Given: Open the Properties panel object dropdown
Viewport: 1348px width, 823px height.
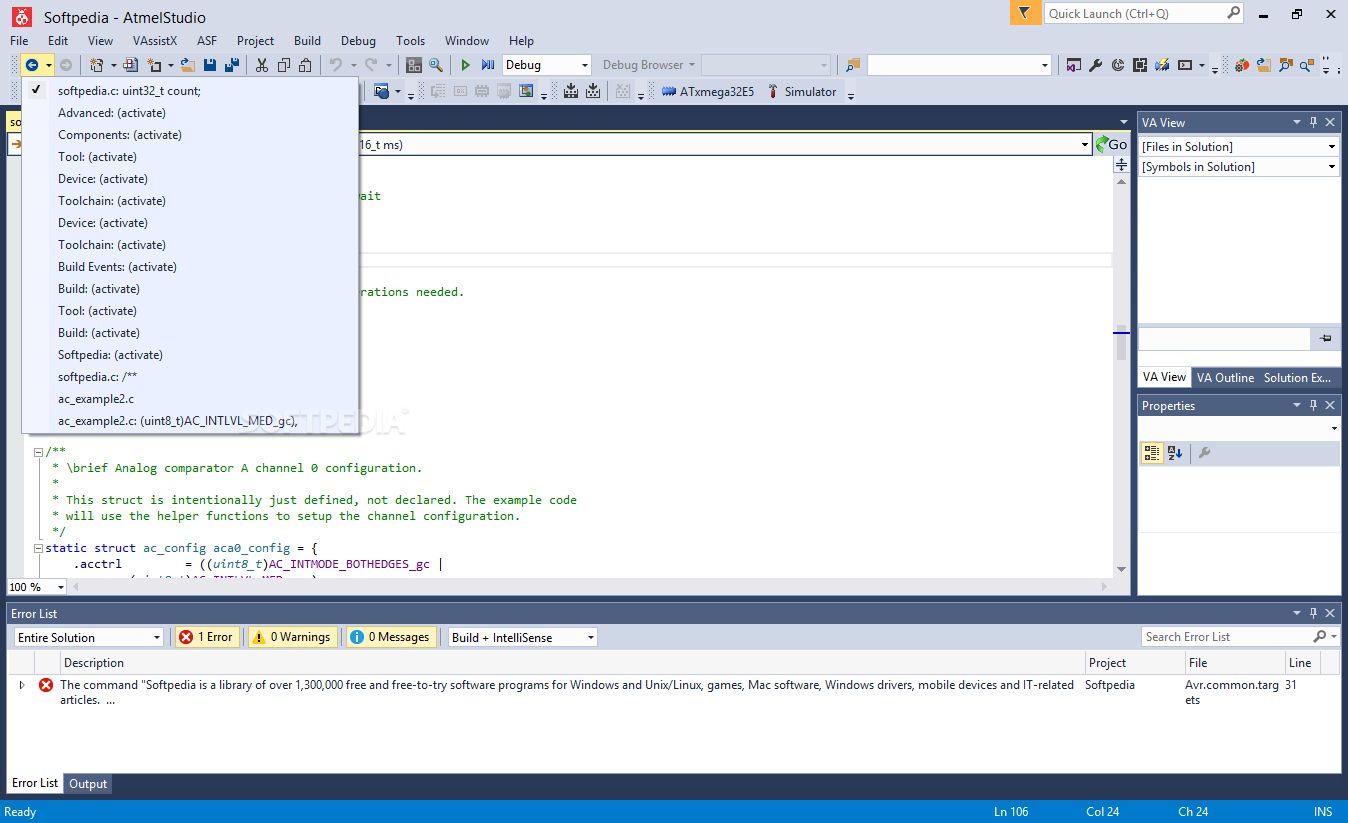Looking at the screenshot, I should coord(1334,429).
